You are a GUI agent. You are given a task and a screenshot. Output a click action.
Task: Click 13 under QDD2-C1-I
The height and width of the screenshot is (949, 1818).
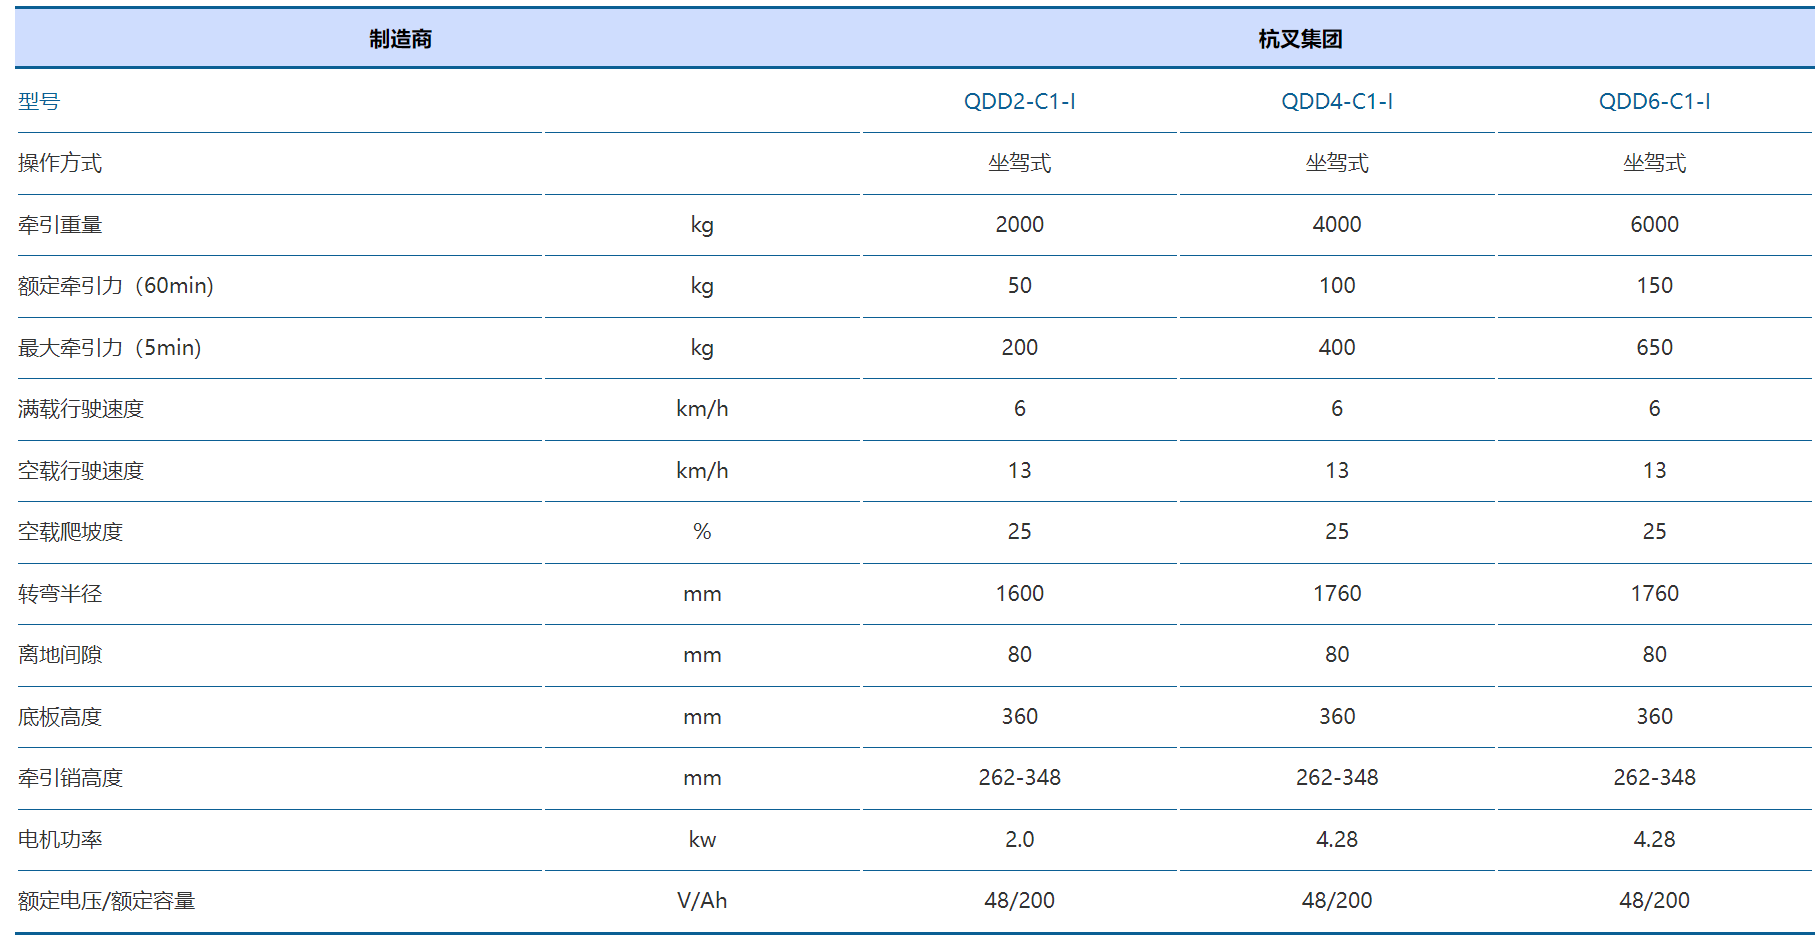(1019, 471)
